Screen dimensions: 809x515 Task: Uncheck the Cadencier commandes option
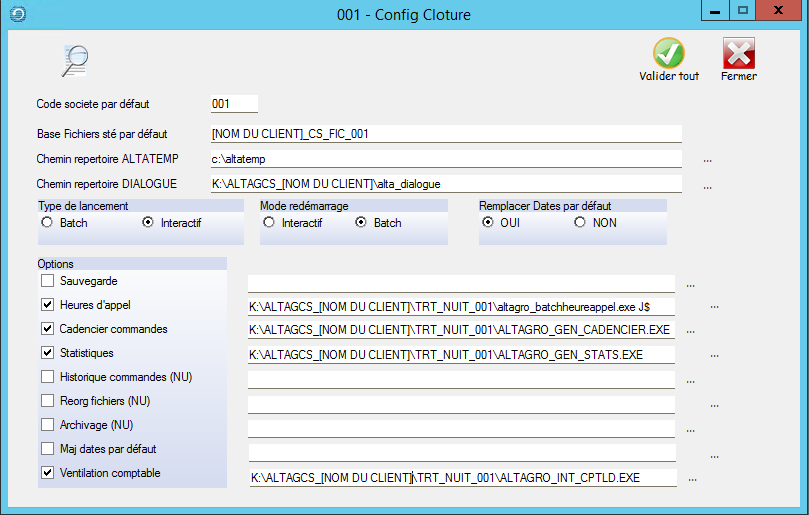[x=47, y=329]
